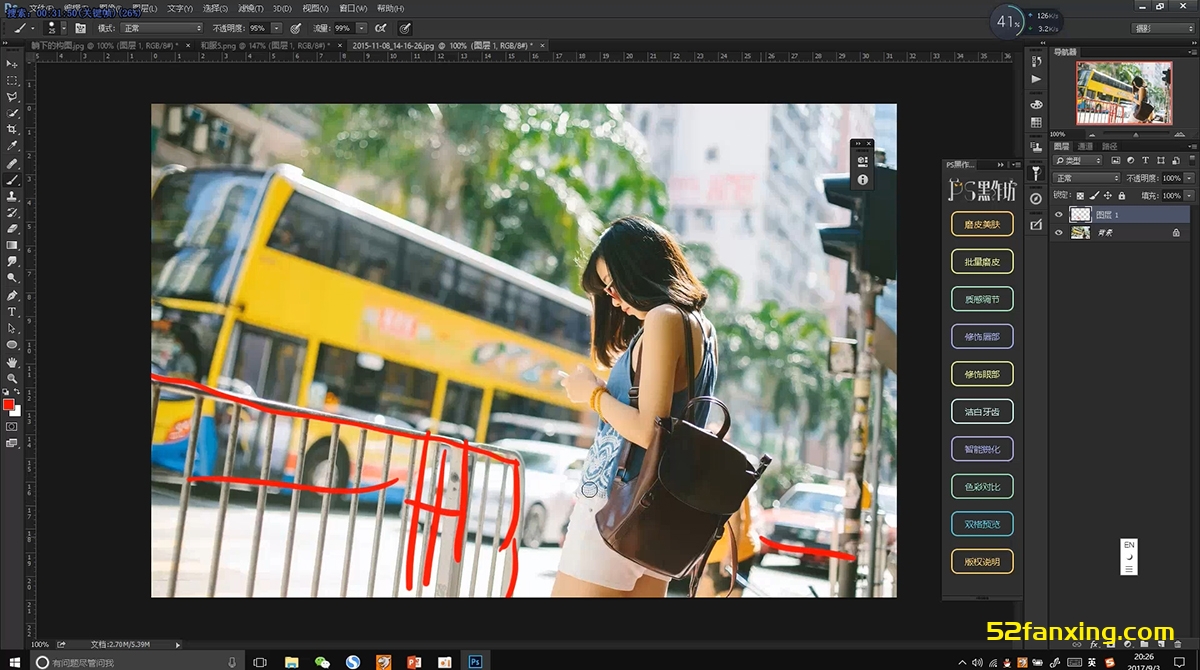Open the tool preset picker arrow

coord(32,28)
